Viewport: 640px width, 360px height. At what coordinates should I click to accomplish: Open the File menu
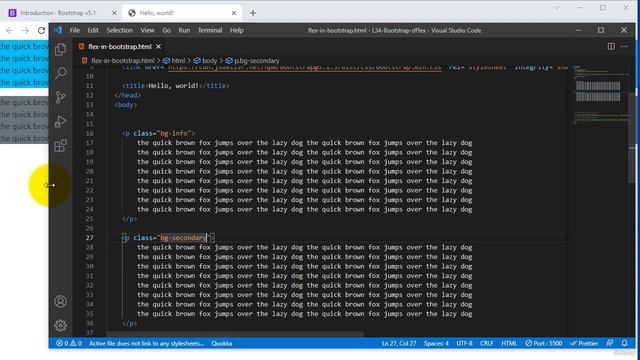coord(75,30)
